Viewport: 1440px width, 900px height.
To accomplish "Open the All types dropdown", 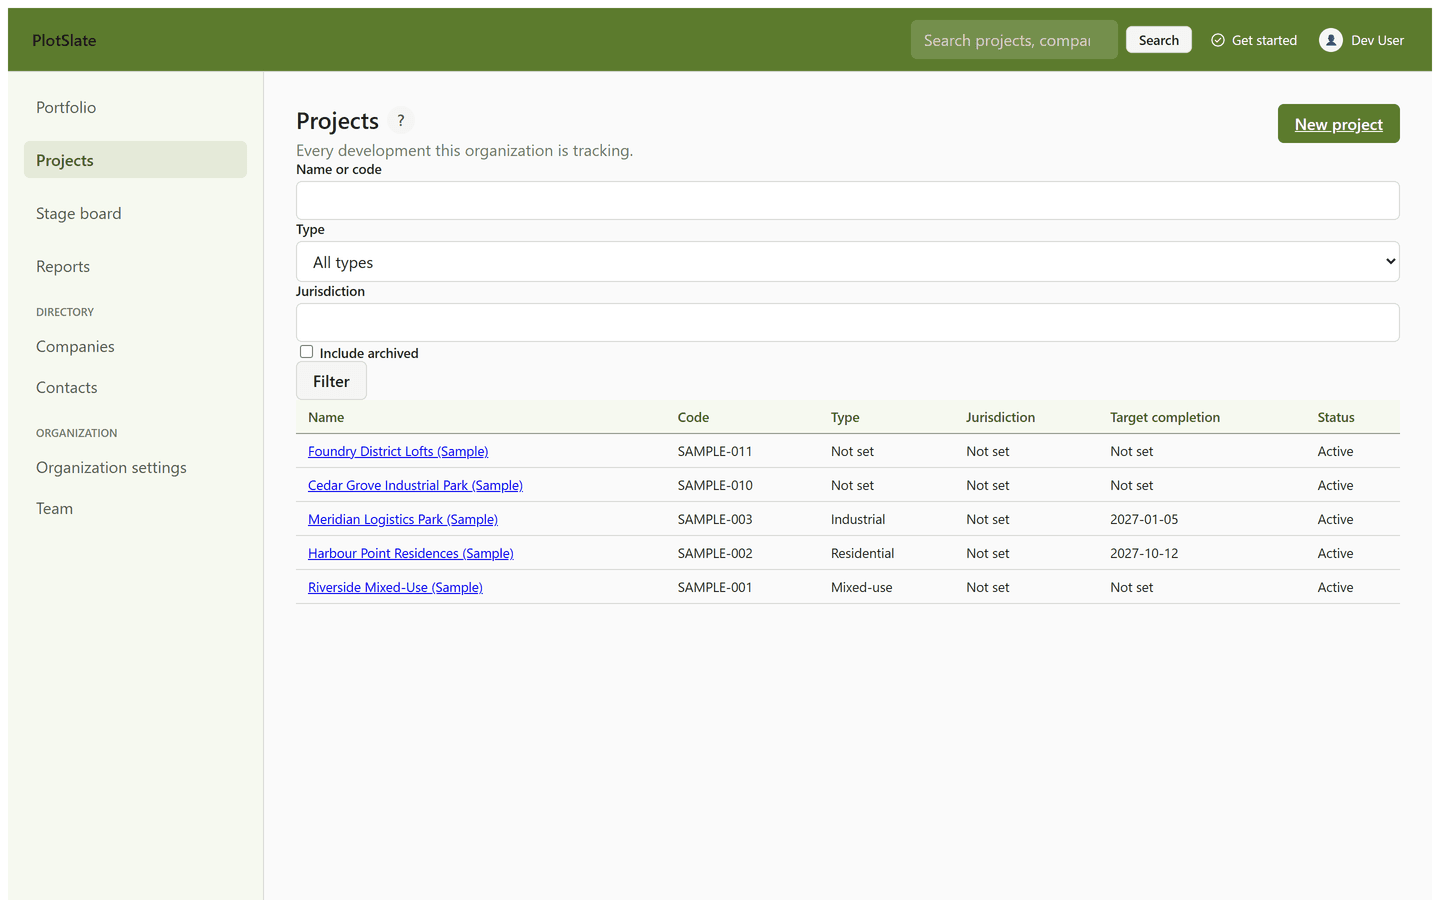I will coord(848,262).
